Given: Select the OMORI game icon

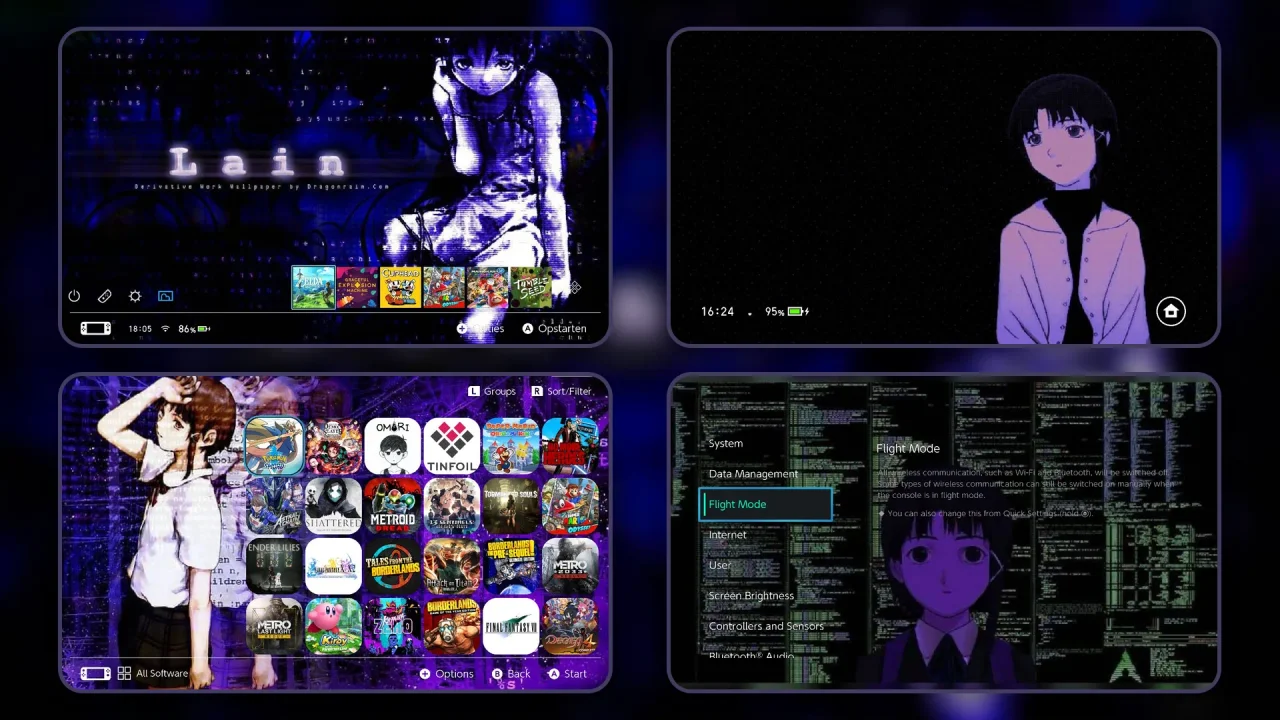Looking at the screenshot, I should [393, 446].
